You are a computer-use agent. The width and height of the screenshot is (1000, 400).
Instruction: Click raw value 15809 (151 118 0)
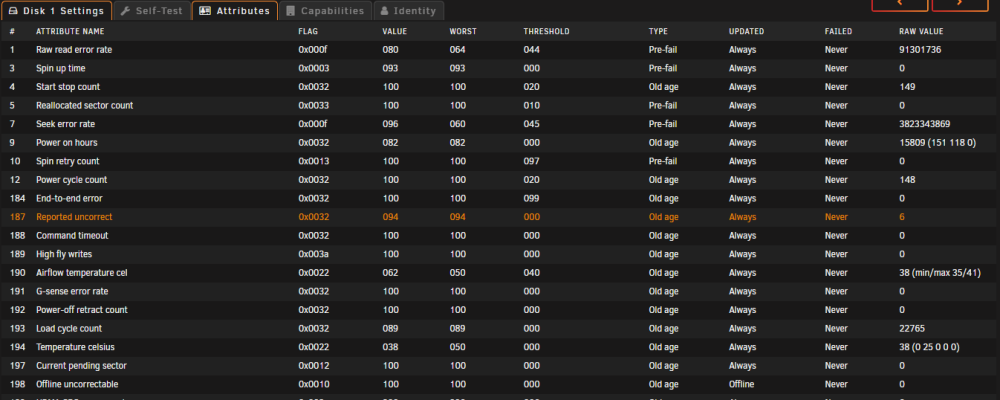pyautogui.click(x=937, y=142)
